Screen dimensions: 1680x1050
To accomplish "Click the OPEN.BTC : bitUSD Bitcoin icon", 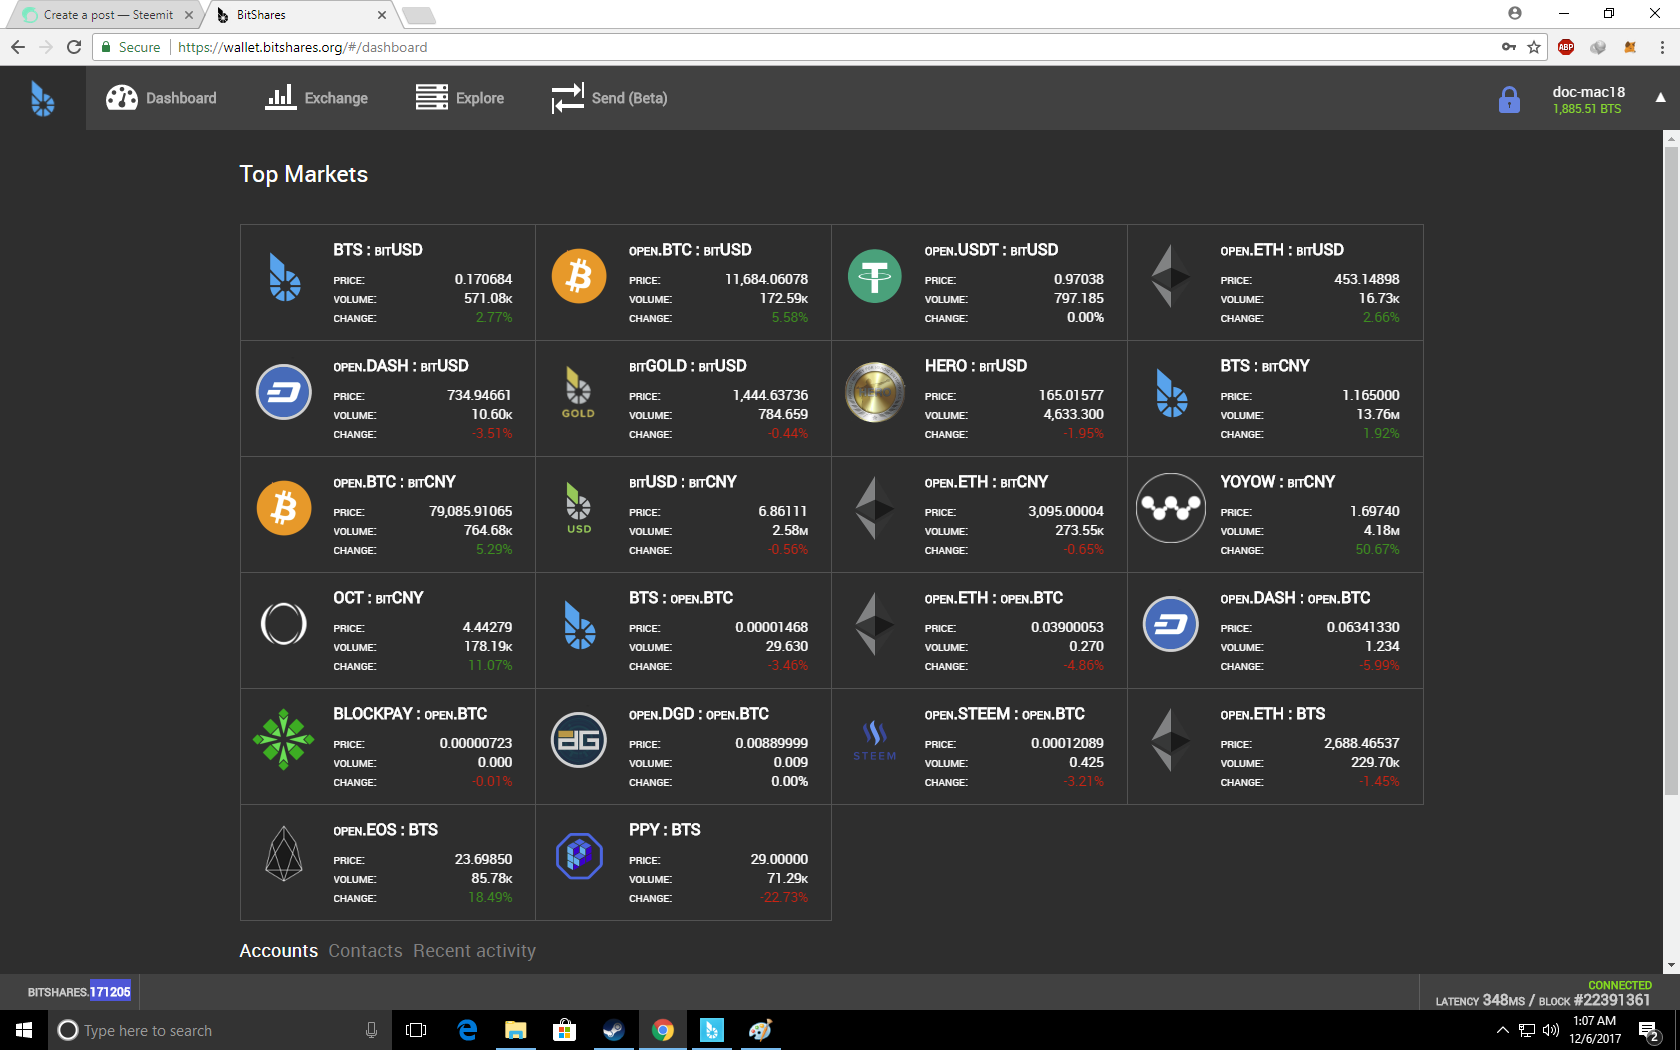I will [x=579, y=276].
